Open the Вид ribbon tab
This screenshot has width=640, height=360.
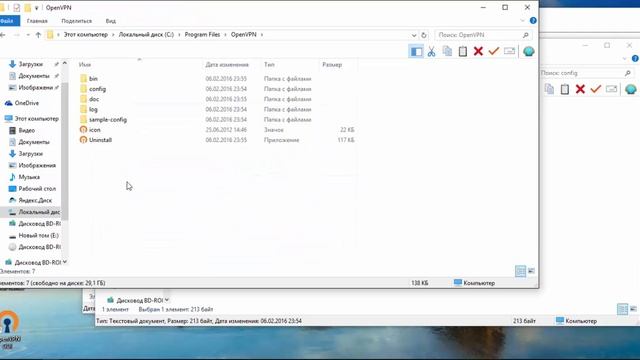(111, 21)
